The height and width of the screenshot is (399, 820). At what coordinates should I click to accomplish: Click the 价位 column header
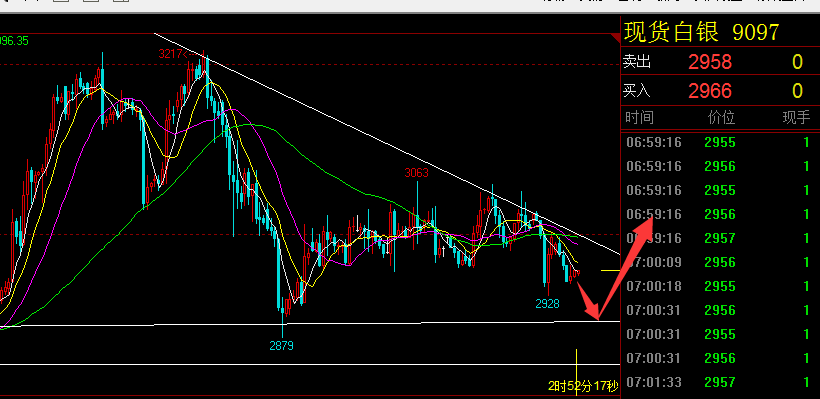(721, 117)
